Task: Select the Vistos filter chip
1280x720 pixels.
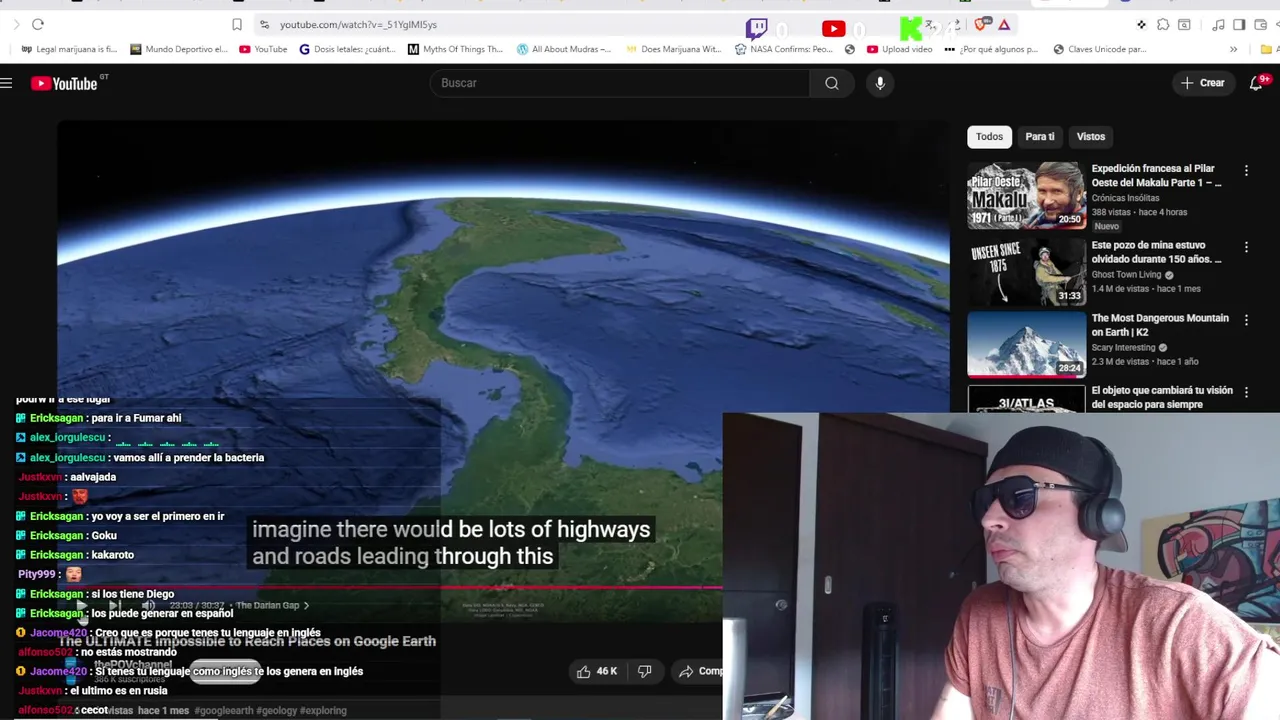Action: pos(1090,137)
